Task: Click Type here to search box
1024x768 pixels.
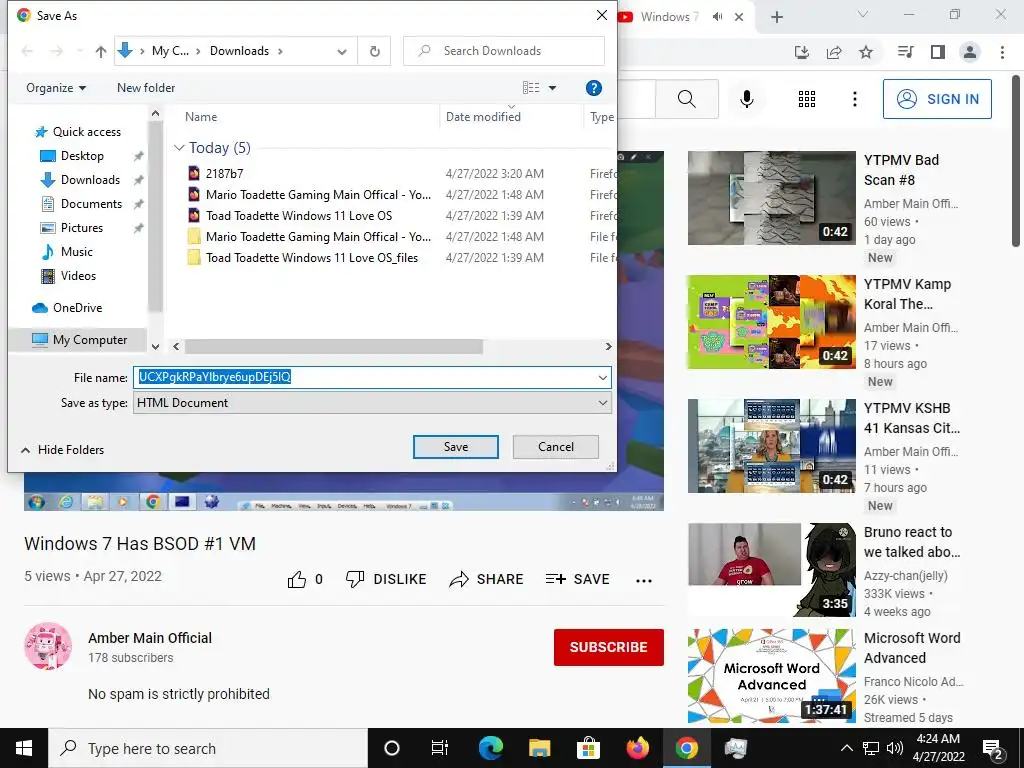Action: coord(209,748)
